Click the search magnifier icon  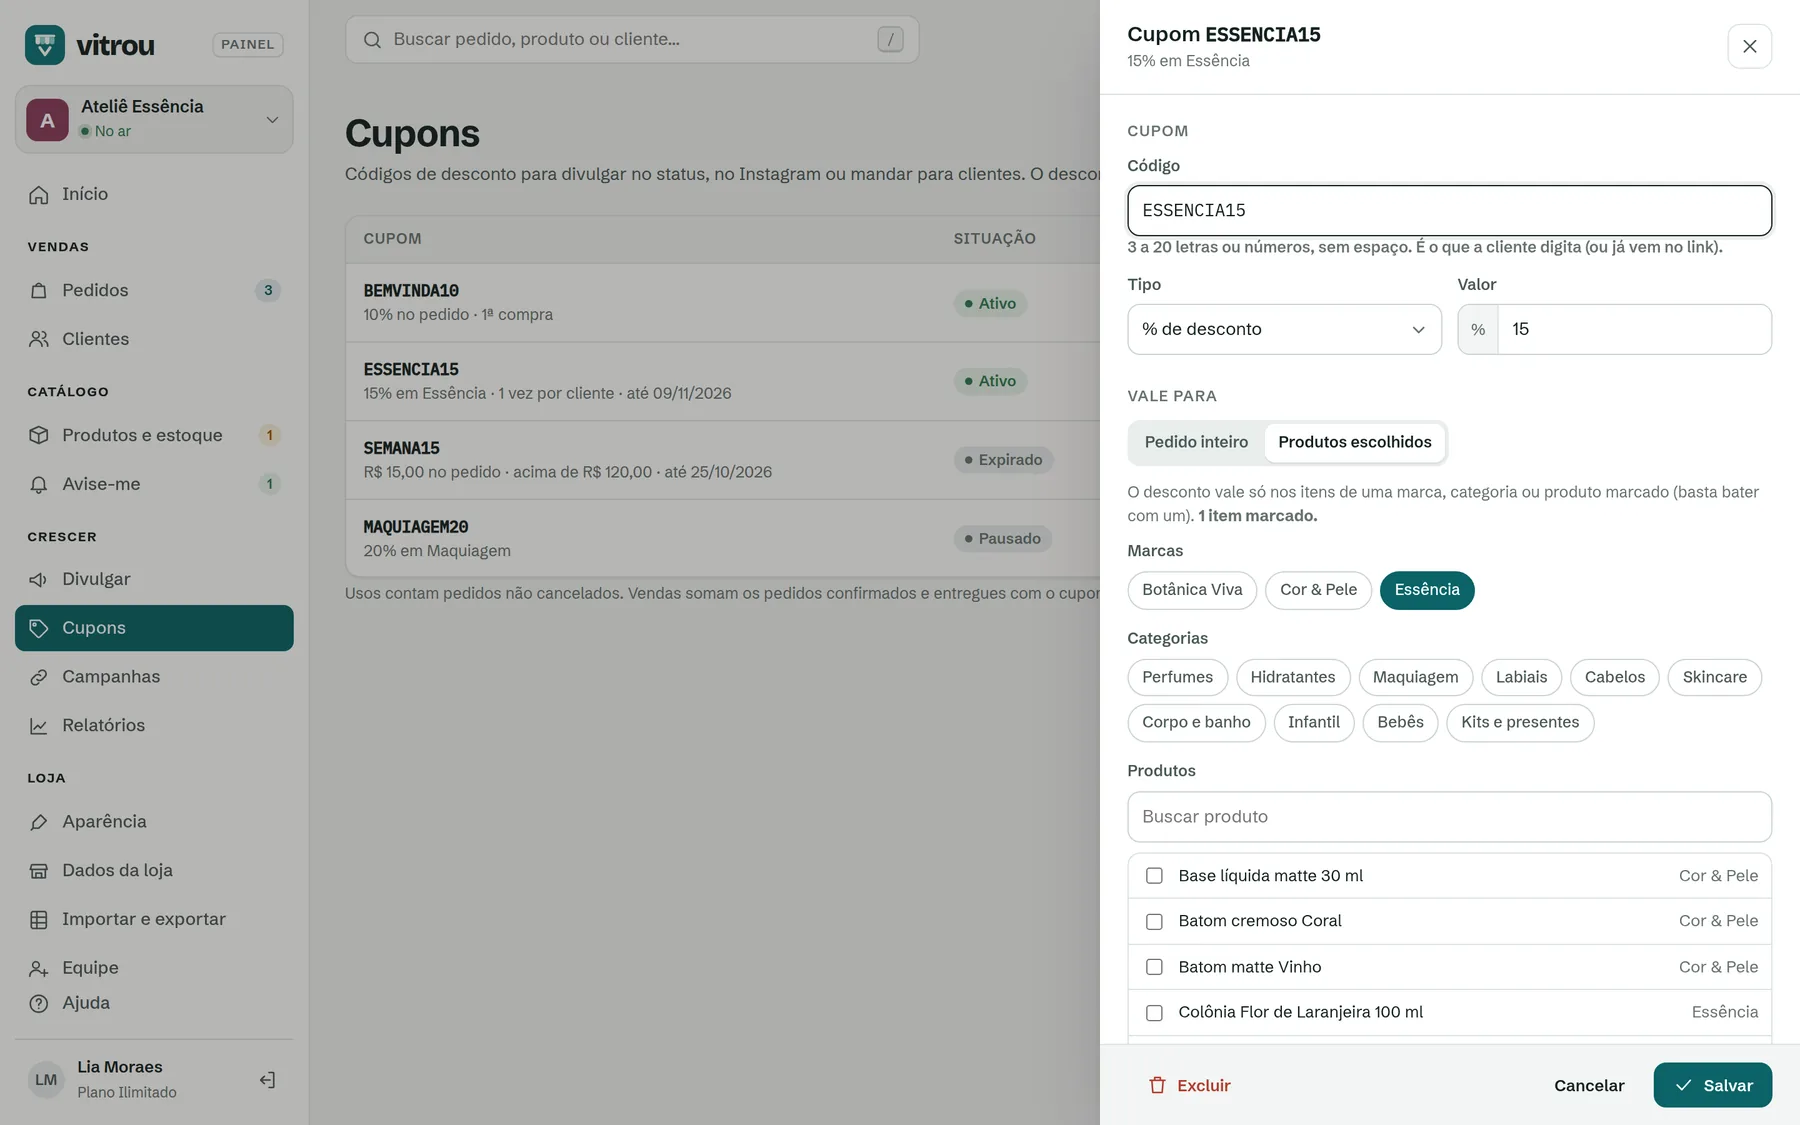(372, 40)
